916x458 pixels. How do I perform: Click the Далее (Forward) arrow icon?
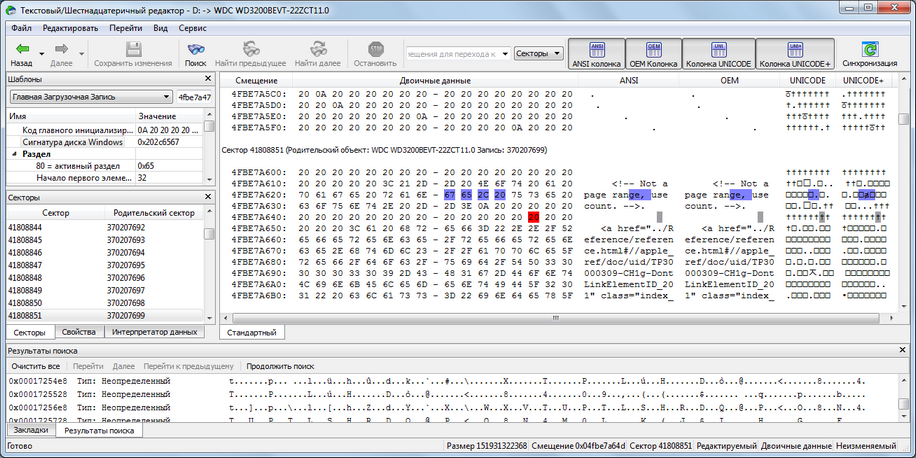pyautogui.click(x=61, y=48)
